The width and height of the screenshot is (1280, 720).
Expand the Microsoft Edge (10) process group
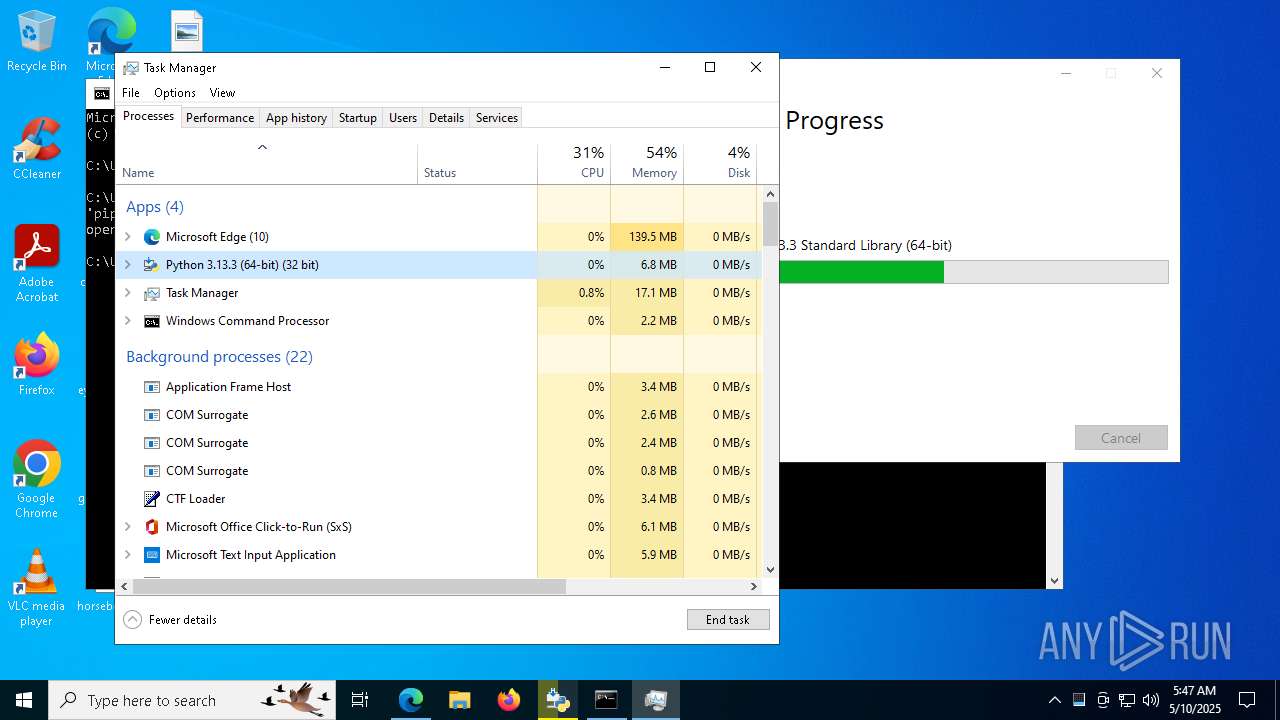pos(127,237)
